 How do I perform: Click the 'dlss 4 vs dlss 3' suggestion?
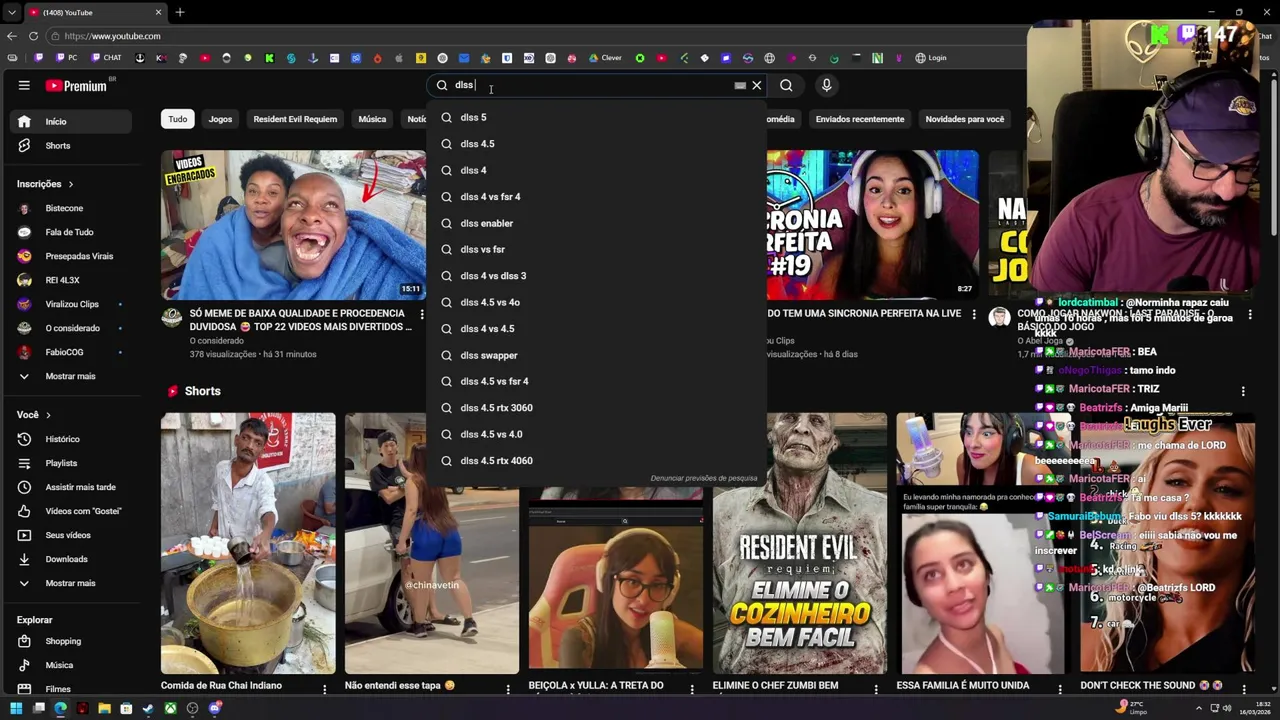point(596,276)
